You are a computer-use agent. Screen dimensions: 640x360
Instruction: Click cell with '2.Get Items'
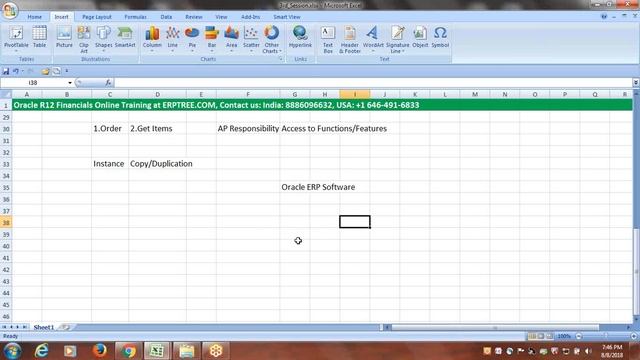(x=157, y=129)
